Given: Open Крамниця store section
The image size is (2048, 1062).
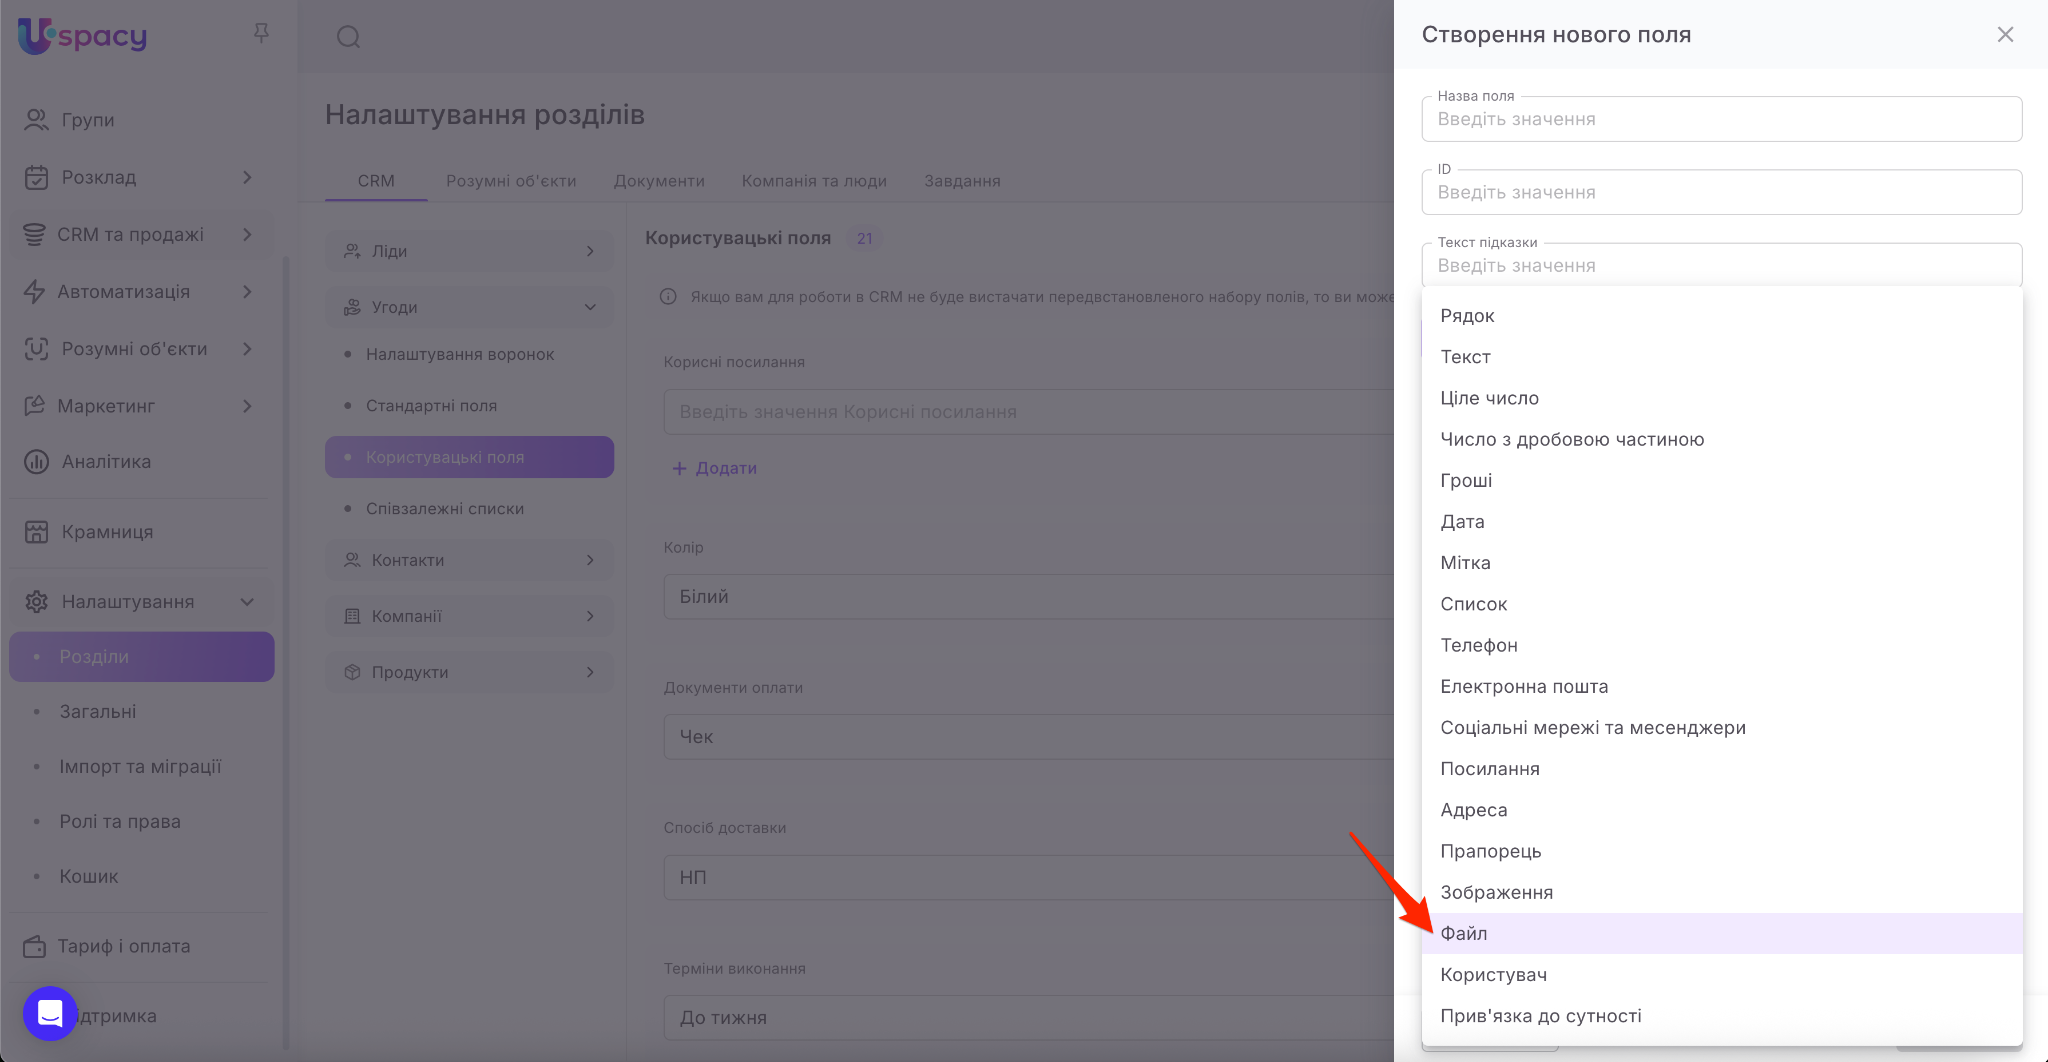Looking at the screenshot, I should coord(107,532).
